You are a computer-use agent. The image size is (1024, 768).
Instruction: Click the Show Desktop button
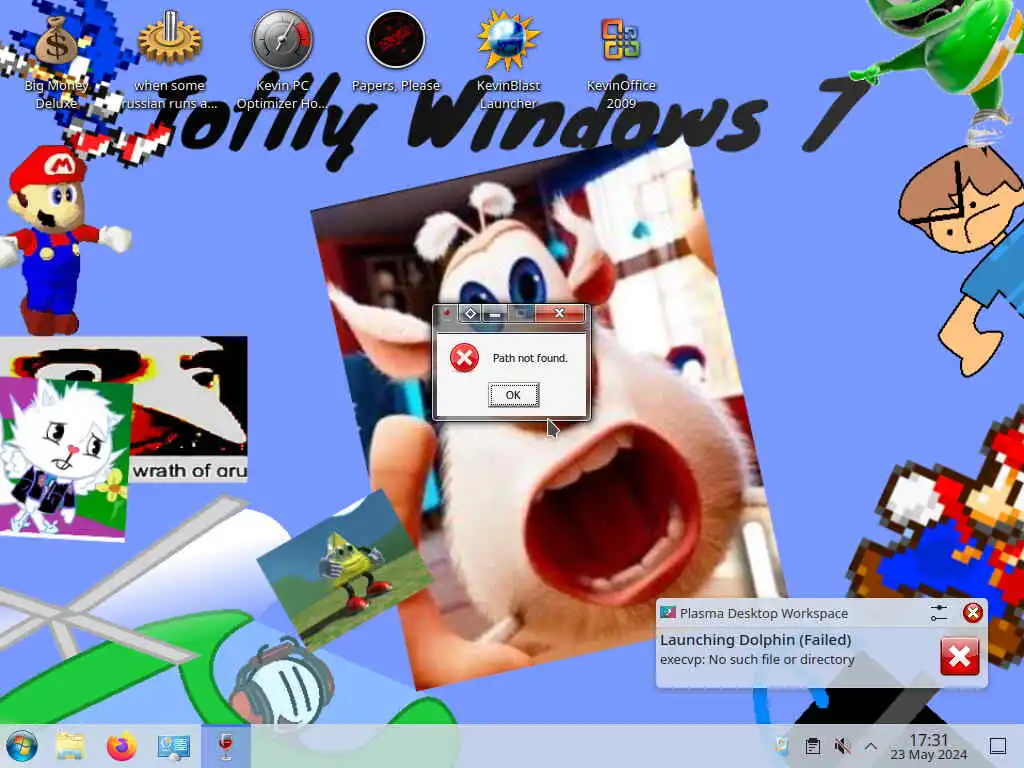click(997, 746)
